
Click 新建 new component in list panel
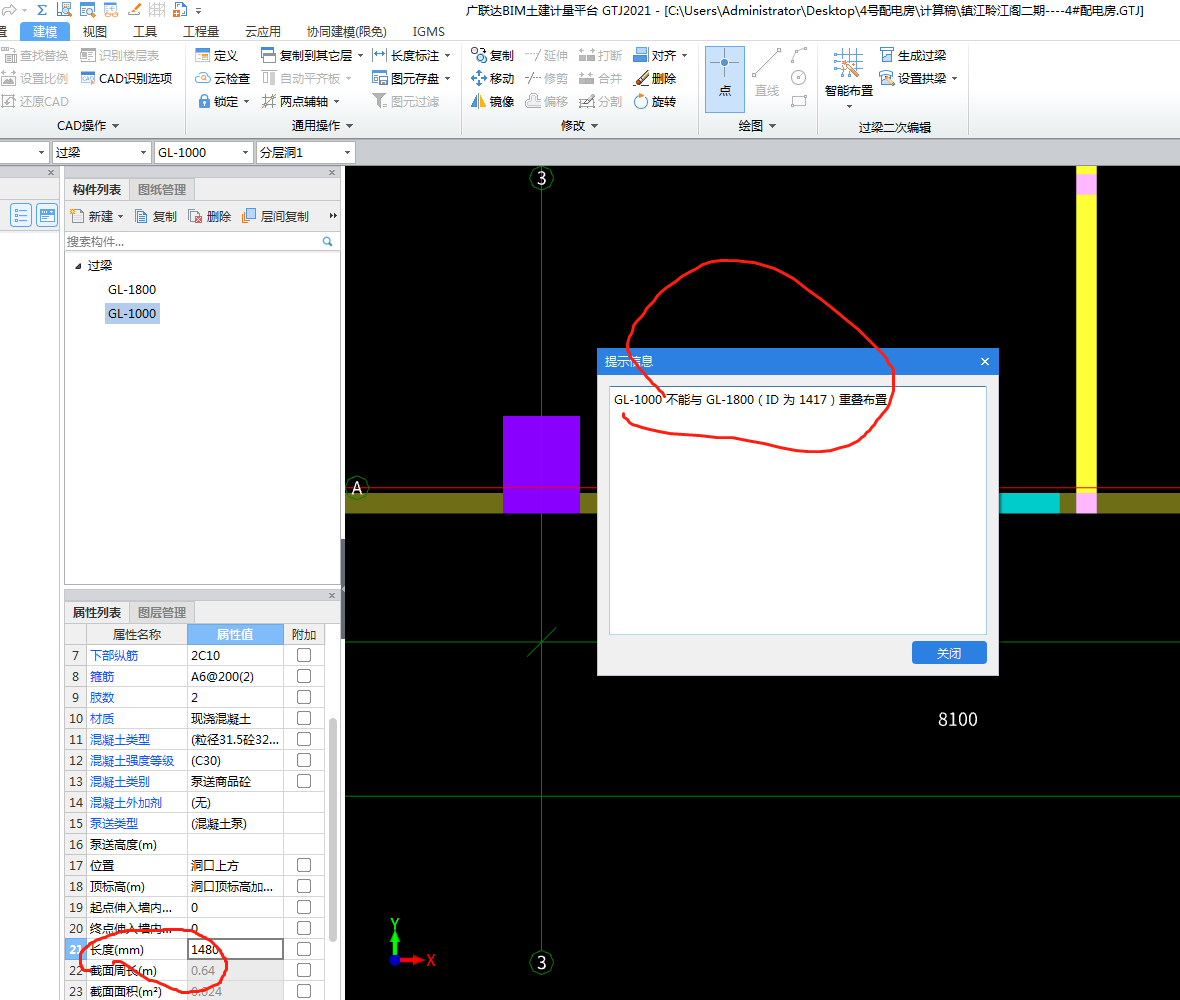tap(95, 217)
